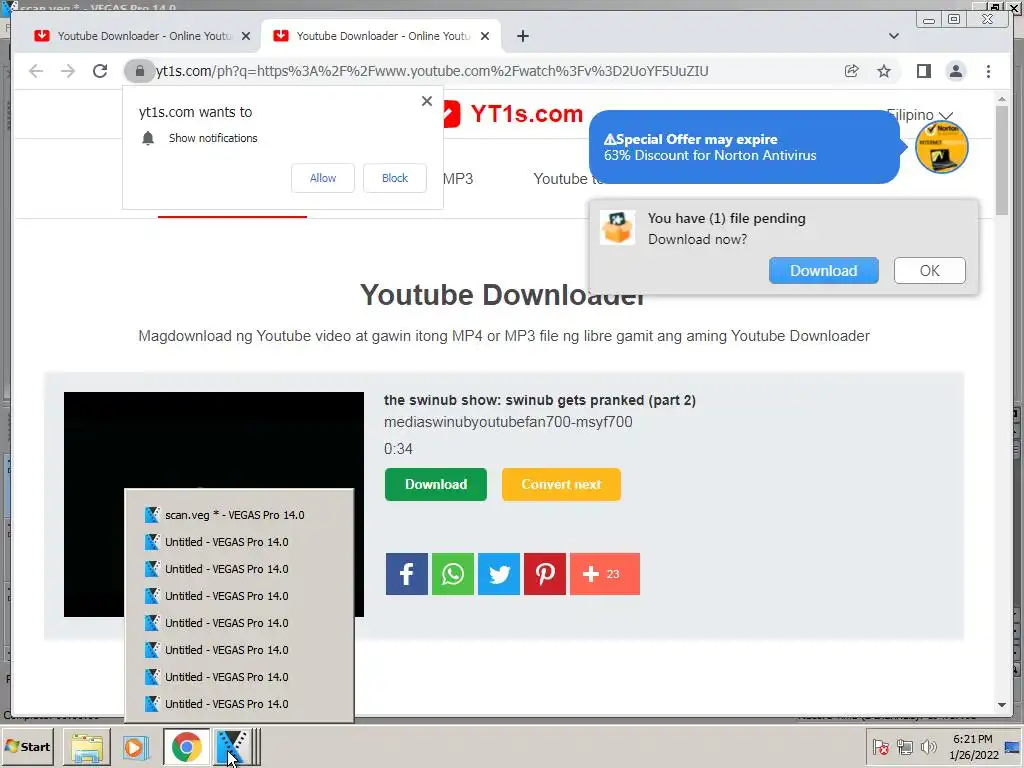Click the bell icon in permission prompt
The width and height of the screenshot is (1024, 768).
pyautogui.click(x=148, y=138)
